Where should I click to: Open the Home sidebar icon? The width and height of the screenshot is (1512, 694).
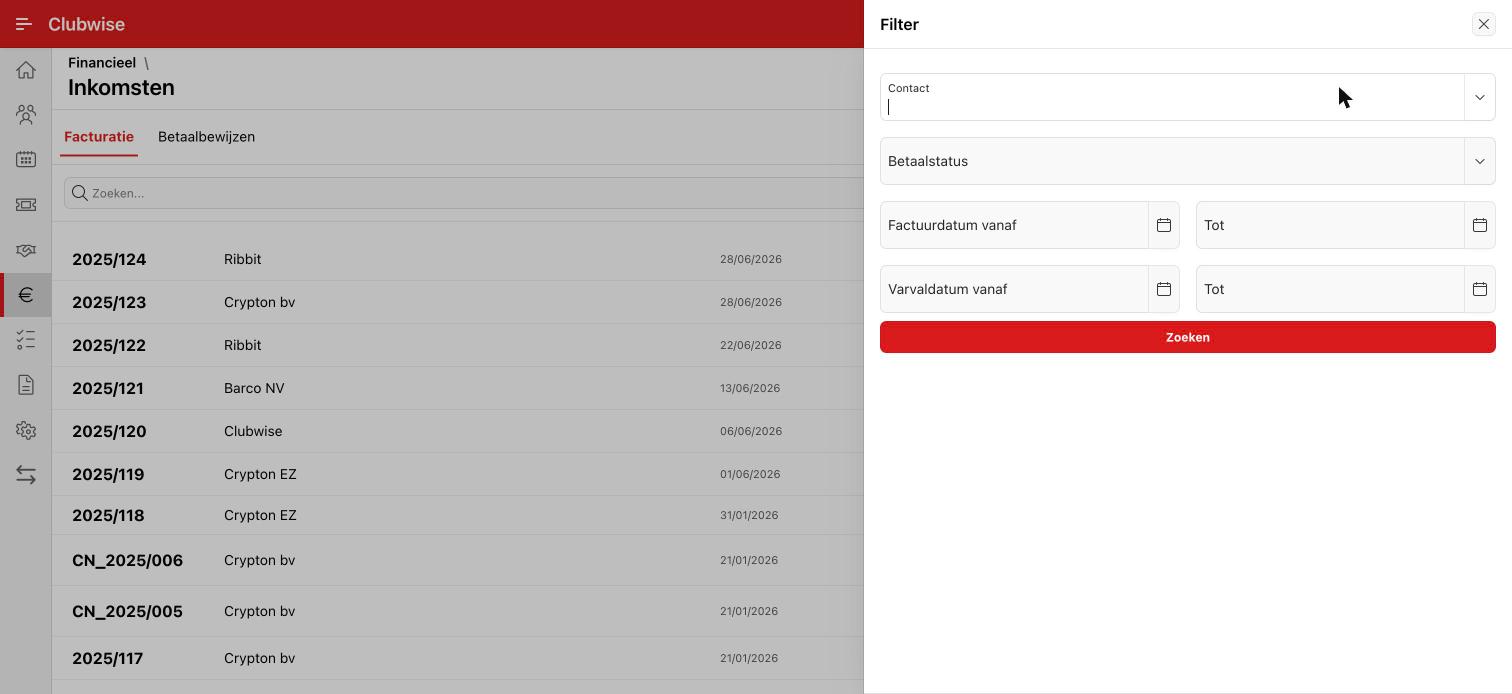click(26, 70)
